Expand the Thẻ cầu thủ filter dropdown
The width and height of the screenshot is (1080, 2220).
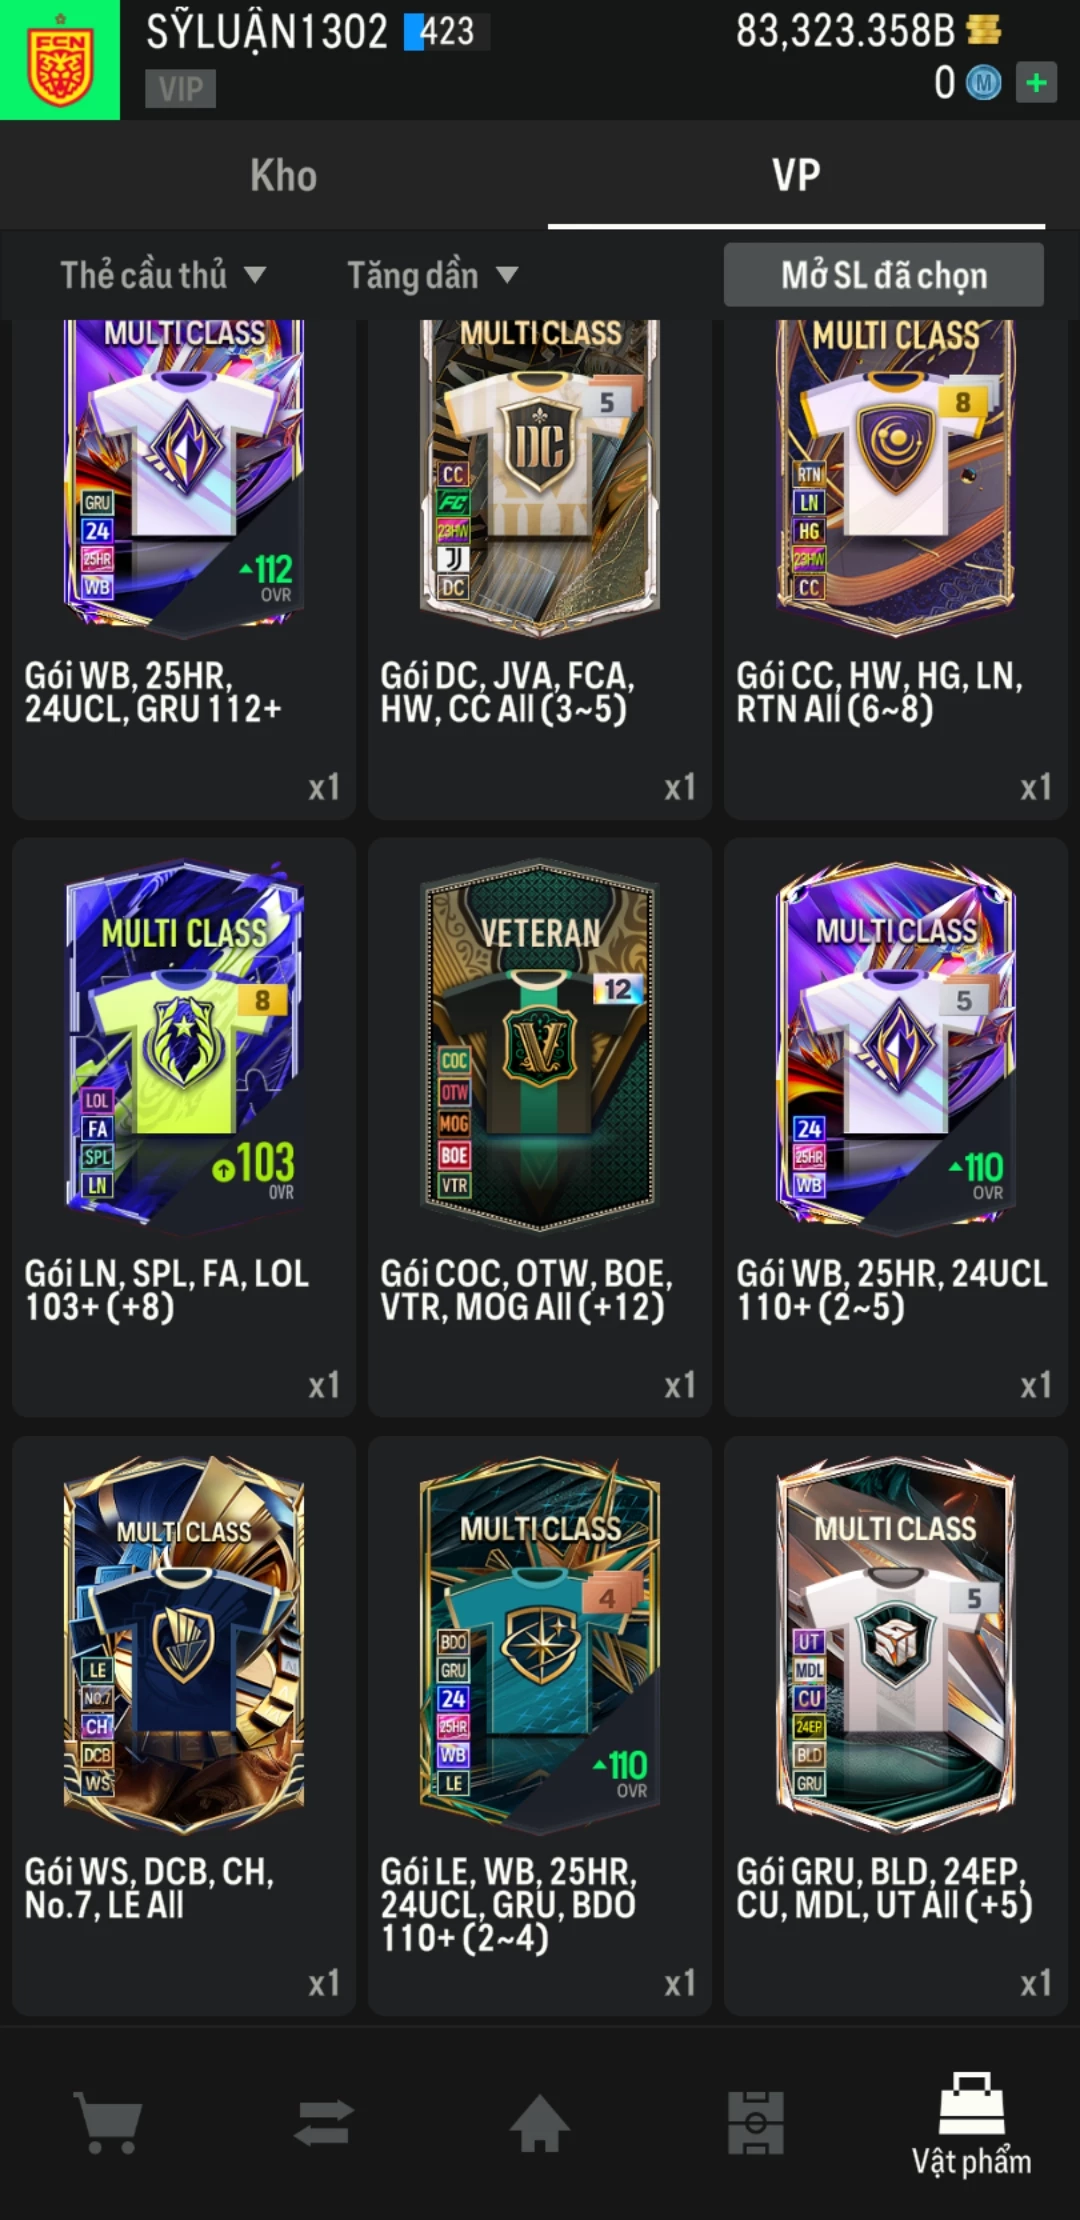tap(162, 275)
